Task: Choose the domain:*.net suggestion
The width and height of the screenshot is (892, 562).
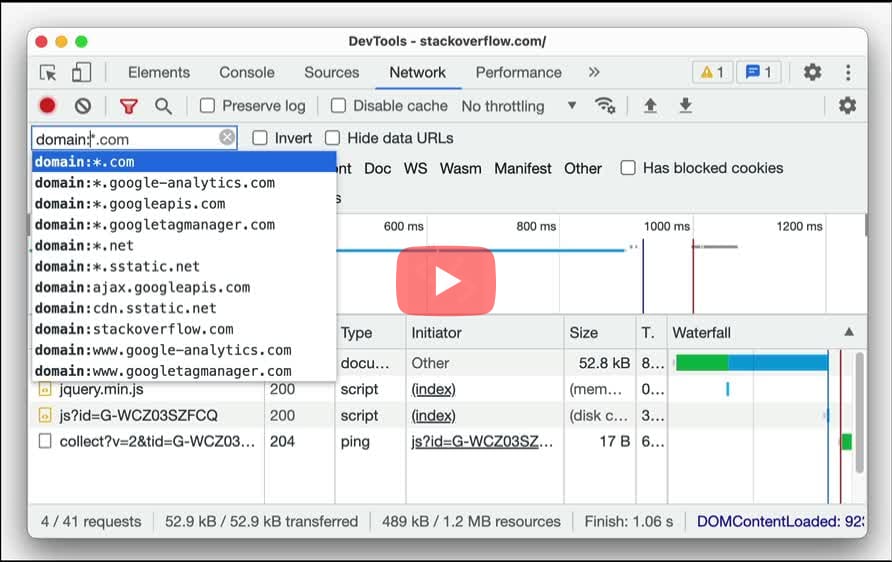Action: 184,246
